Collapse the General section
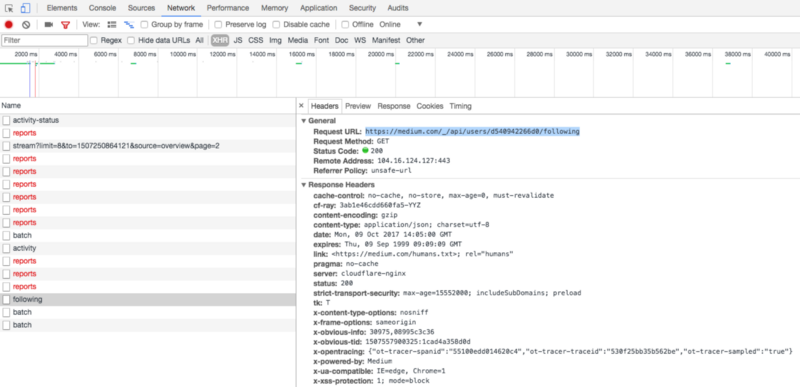 304,121
